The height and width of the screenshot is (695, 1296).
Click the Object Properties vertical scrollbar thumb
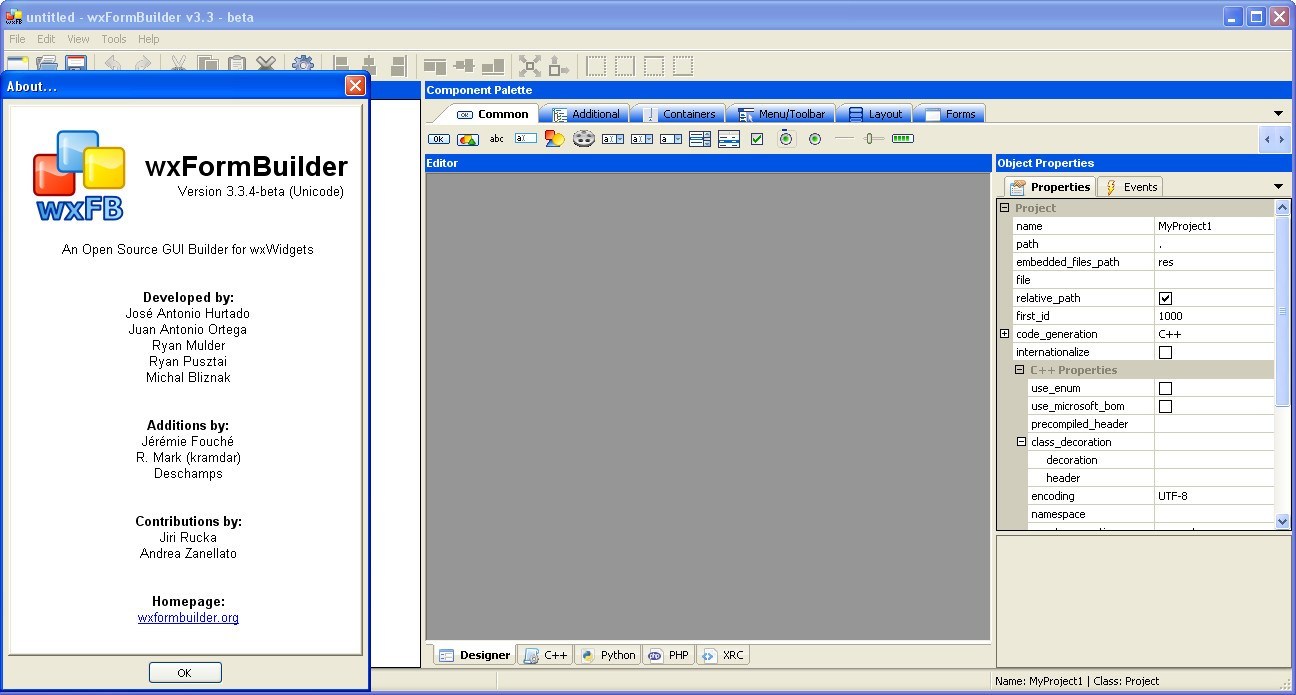[1283, 312]
